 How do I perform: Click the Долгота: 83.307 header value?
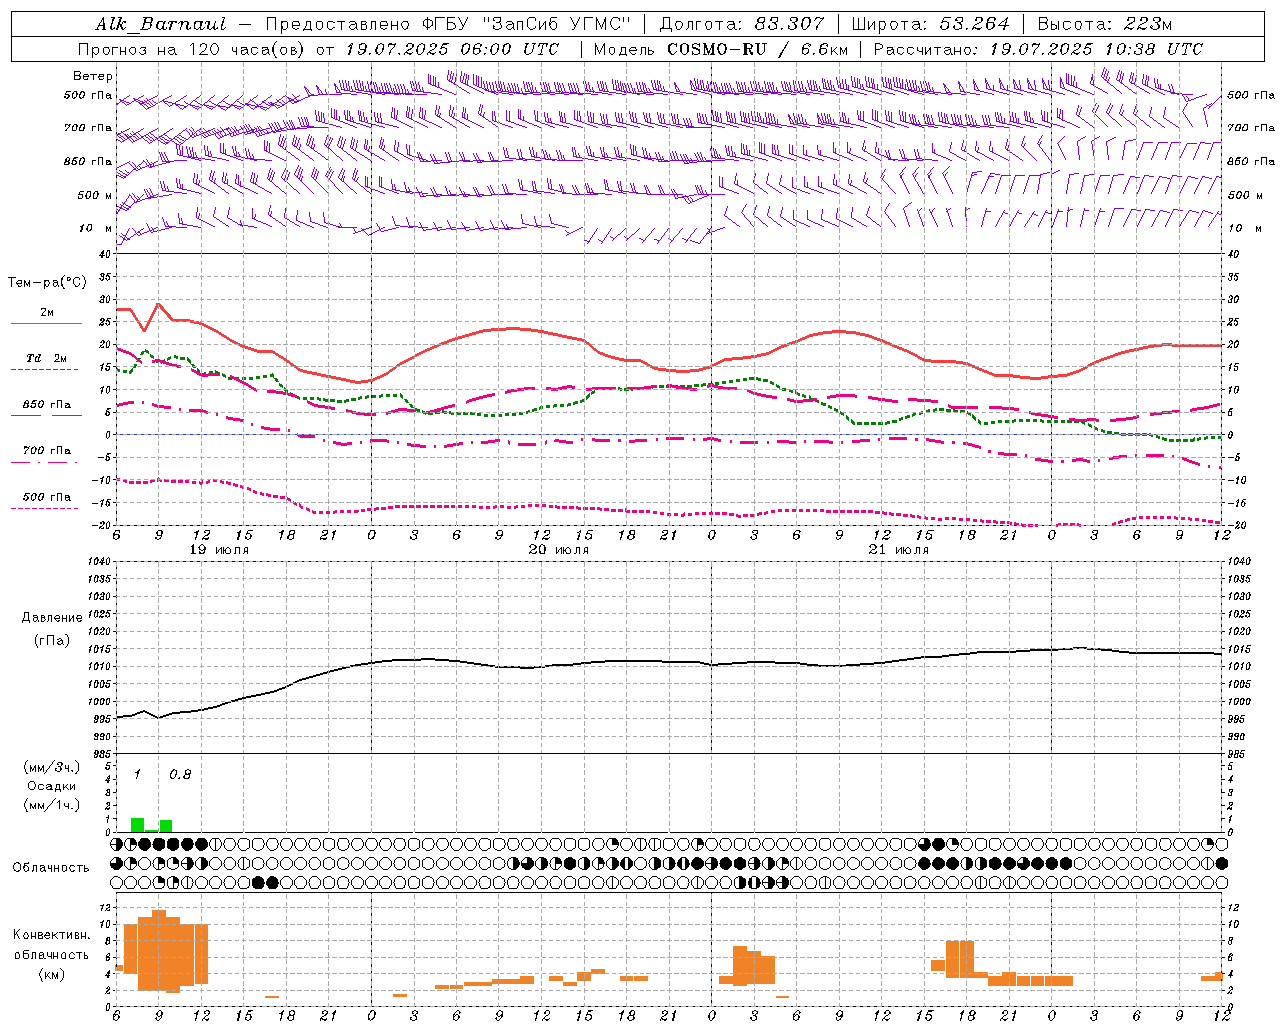click(742, 23)
